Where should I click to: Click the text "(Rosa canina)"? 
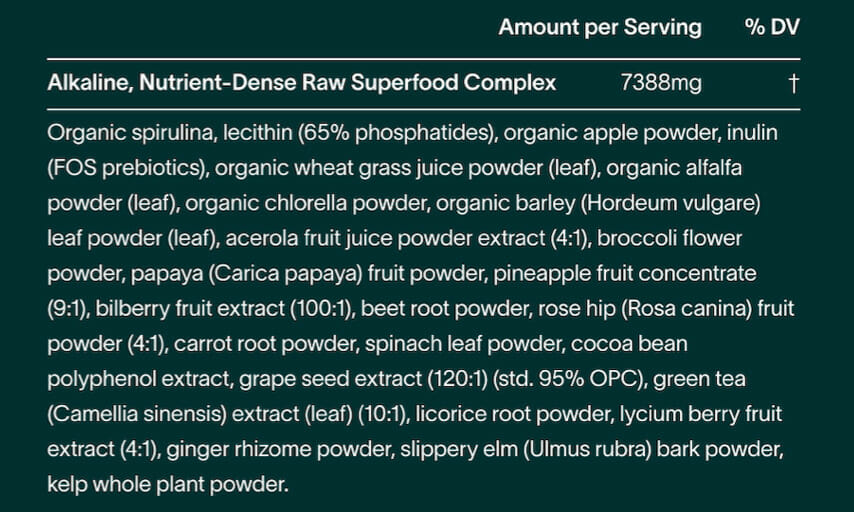tap(686, 308)
